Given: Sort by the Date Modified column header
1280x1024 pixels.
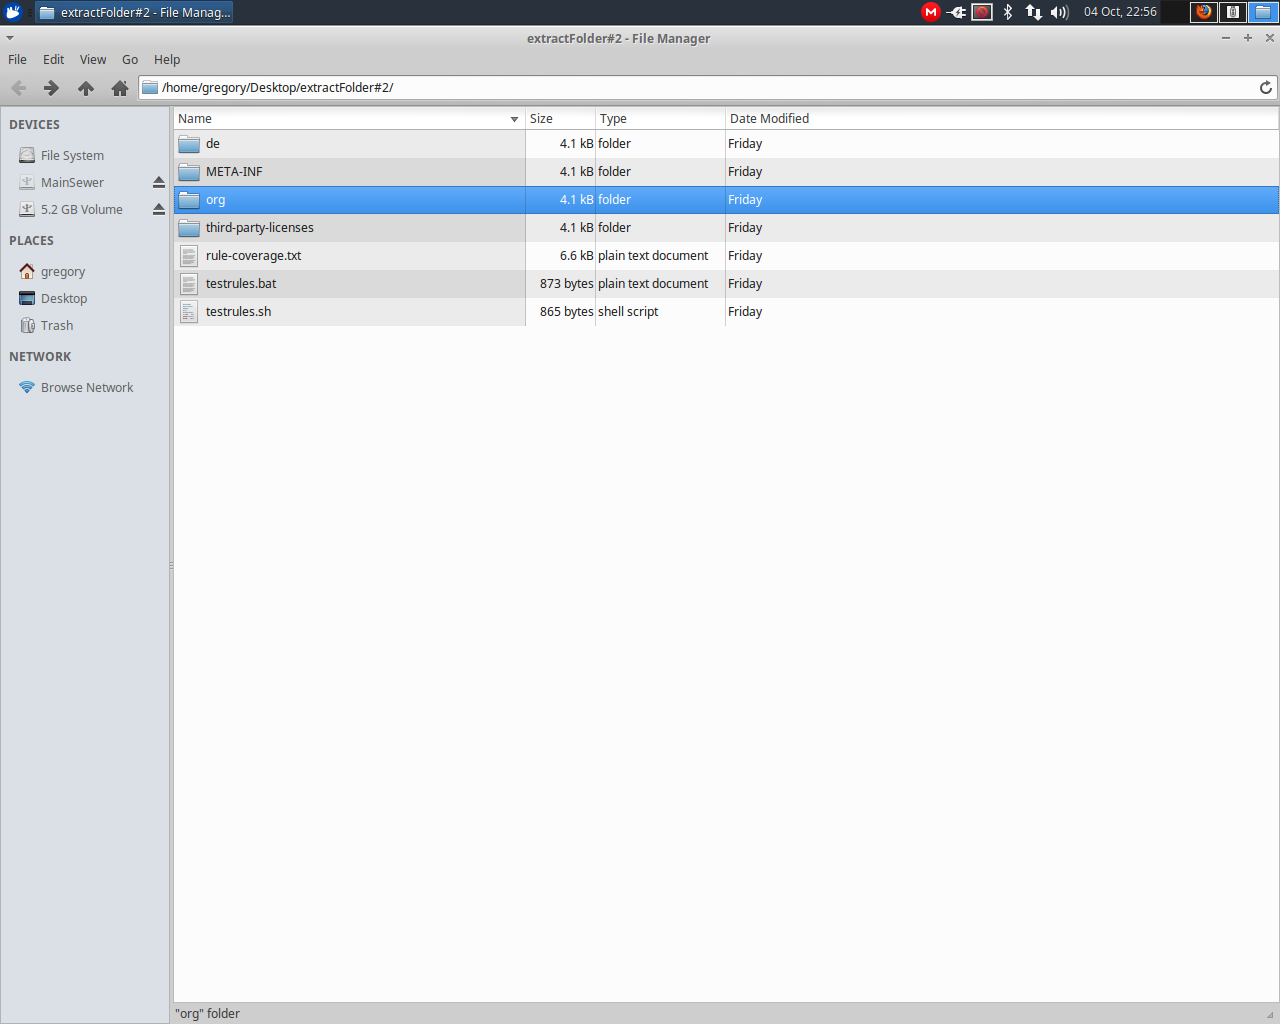Looking at the screenshot, I should click(1002, 119).
